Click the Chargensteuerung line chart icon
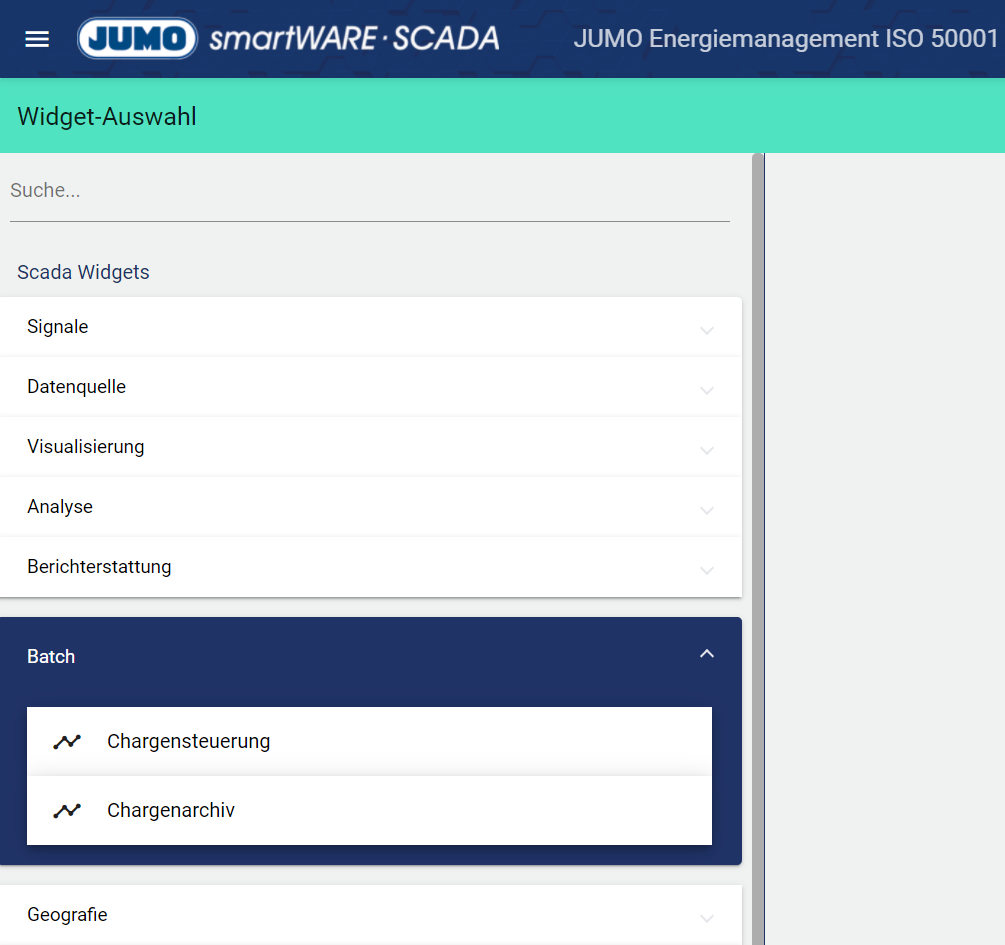 (67, 742)
